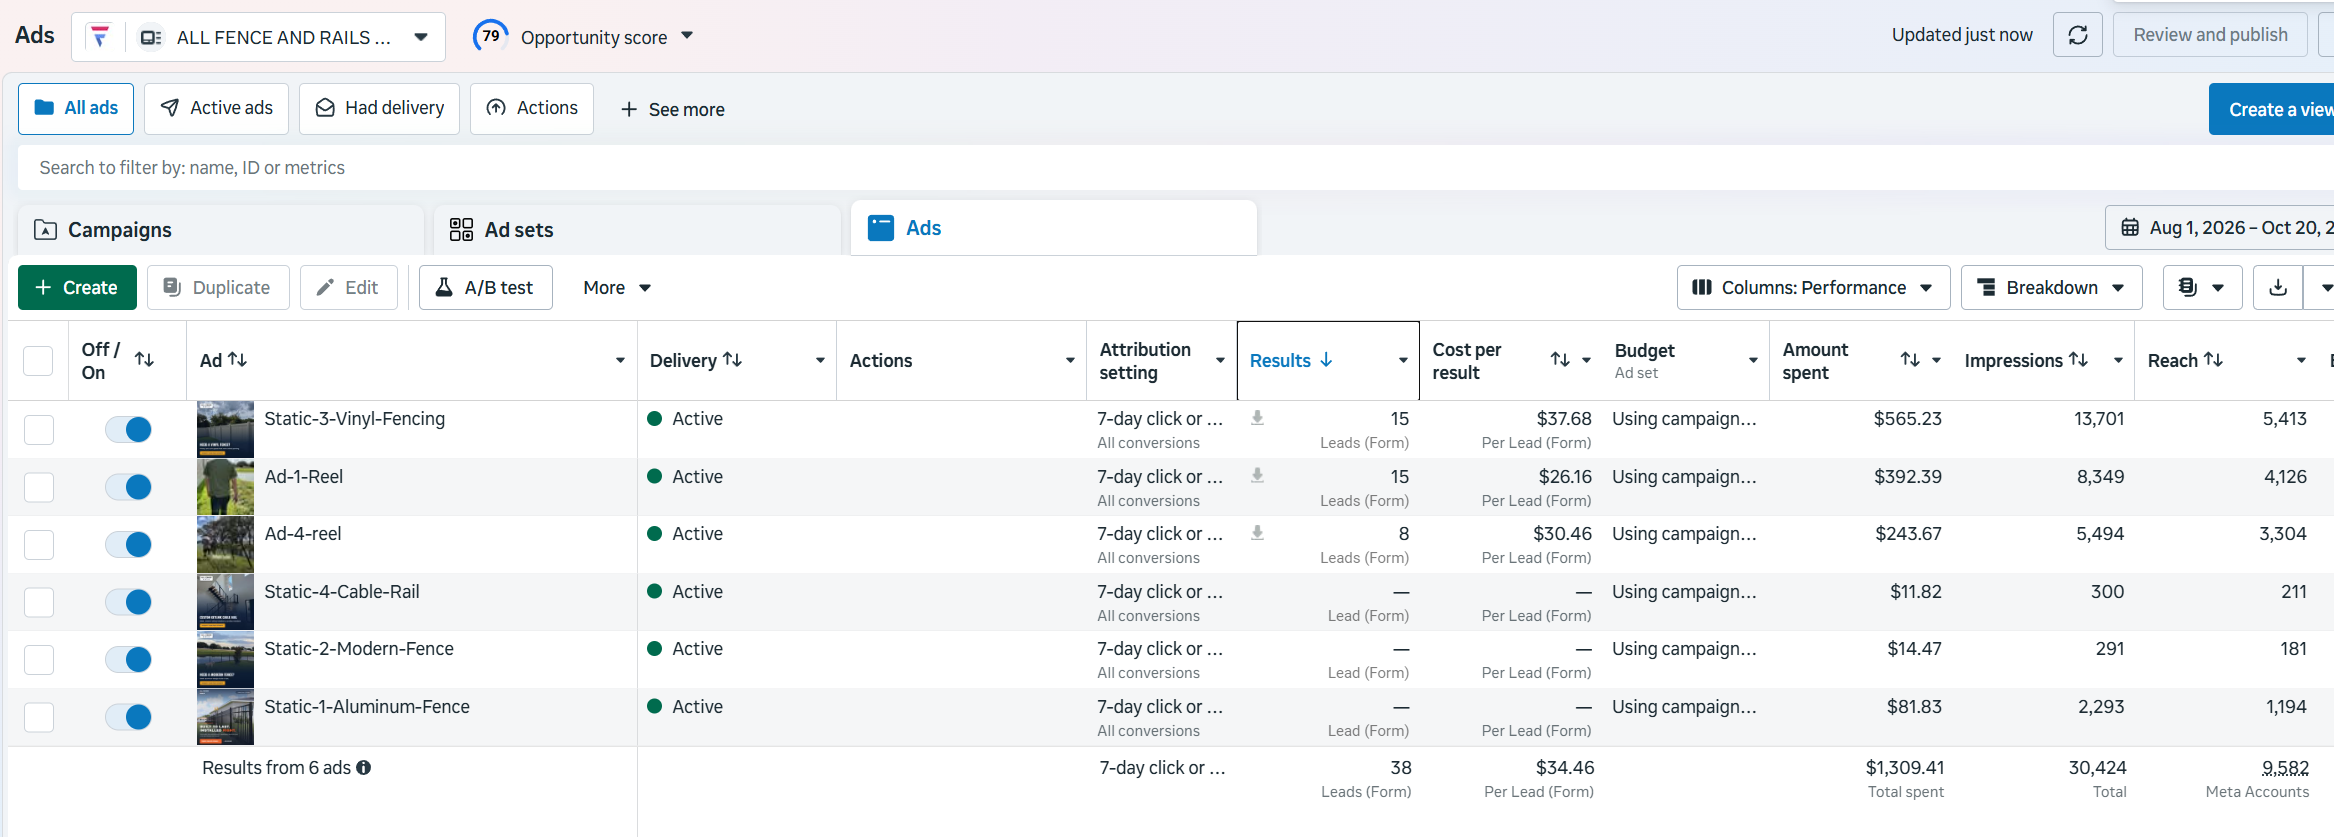Image resolution: width=2334 pixels, height=837 pixels.
Task: Check the Ad-4-reel row checkbox
Action: coord(39,545)
